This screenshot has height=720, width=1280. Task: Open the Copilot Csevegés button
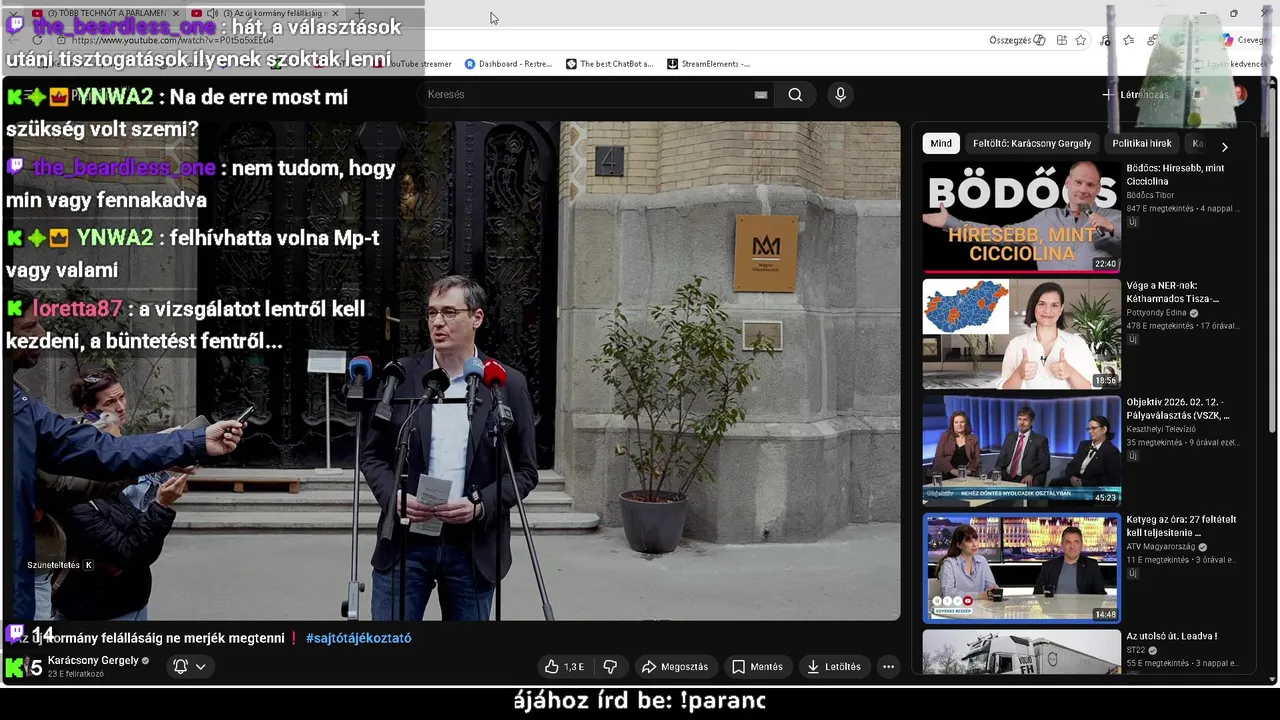(1244, 40)
